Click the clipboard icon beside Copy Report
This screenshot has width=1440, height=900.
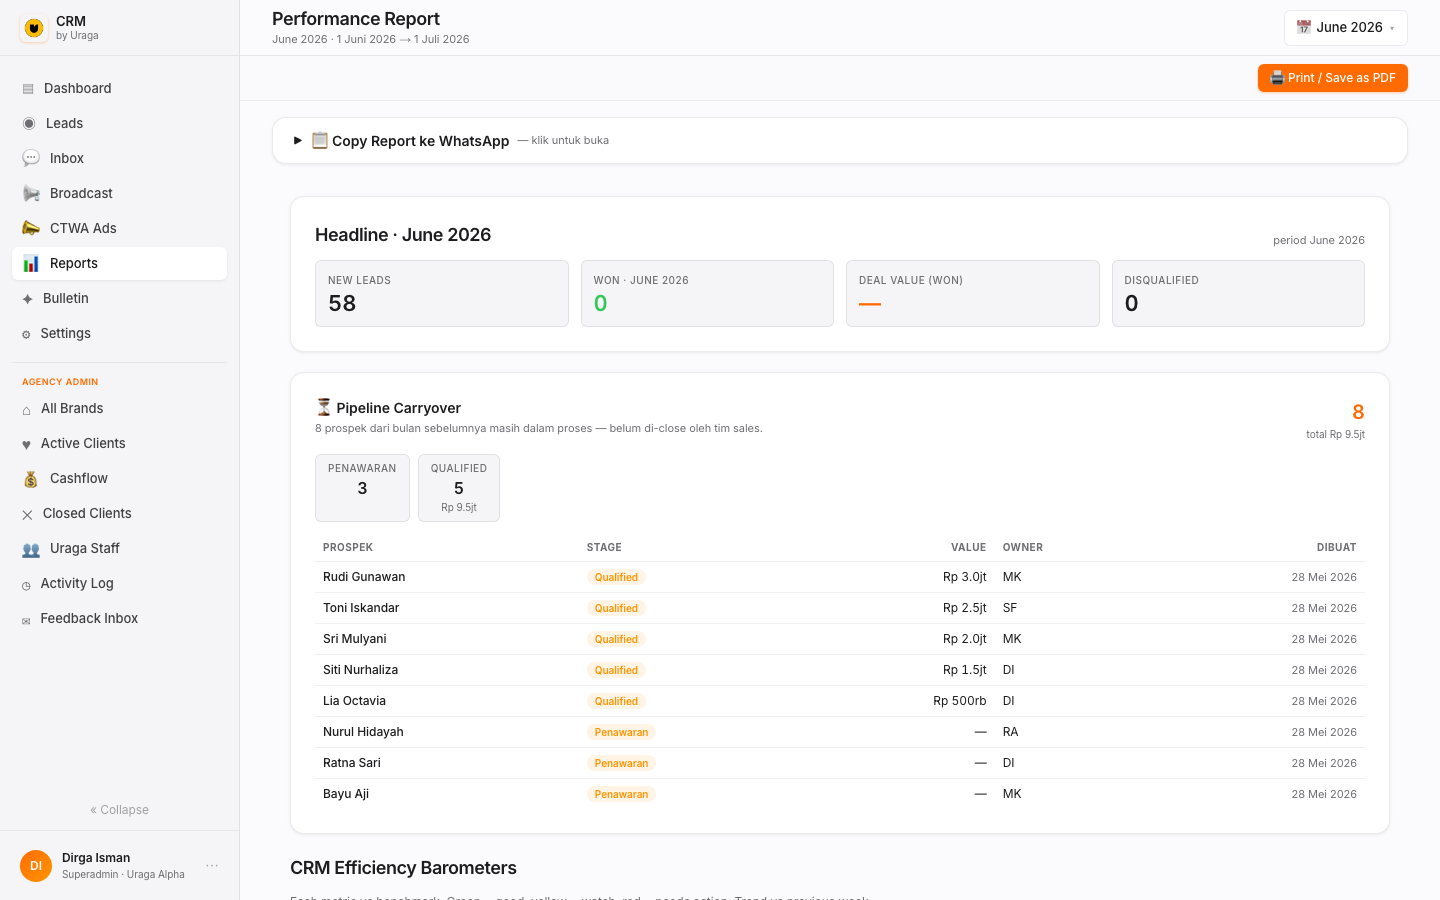click(x=320, y=140)
